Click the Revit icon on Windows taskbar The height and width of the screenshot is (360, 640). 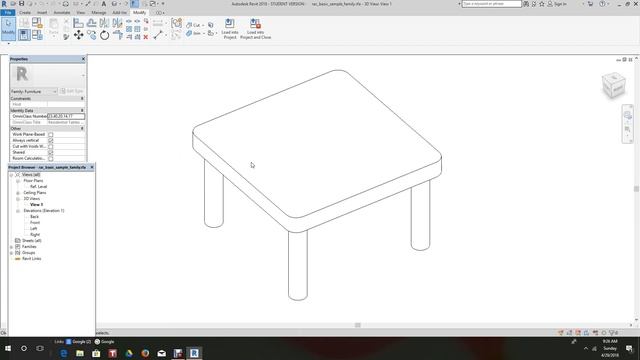[x=194, y=353]
